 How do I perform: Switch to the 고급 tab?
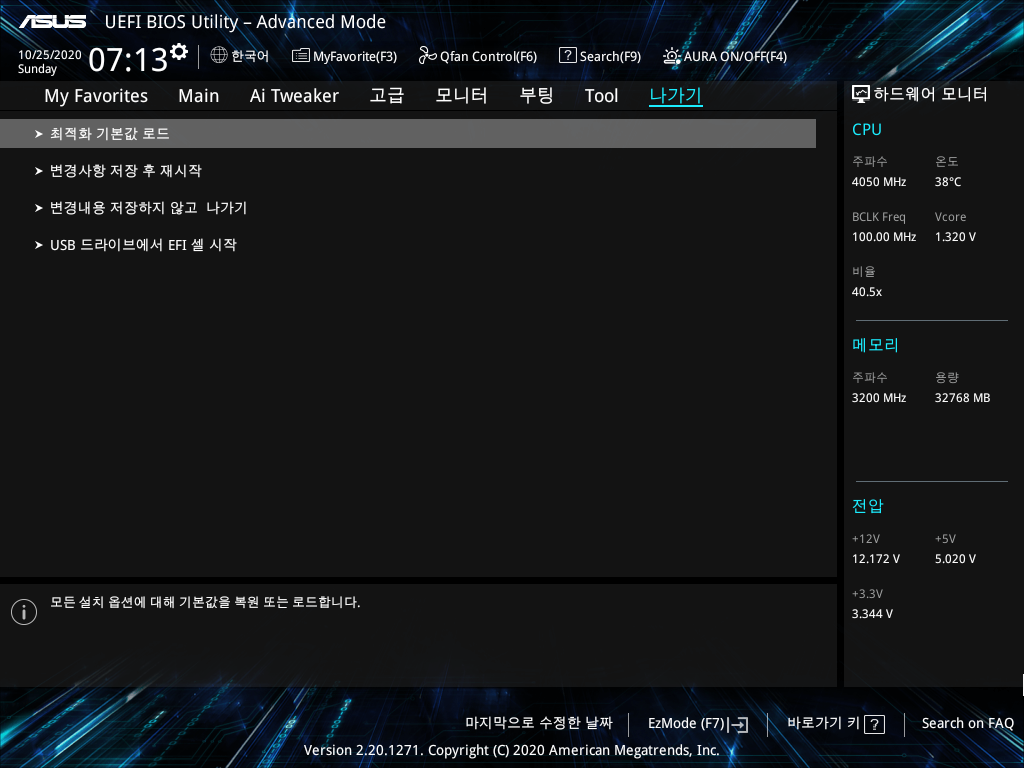coord(387,96)
